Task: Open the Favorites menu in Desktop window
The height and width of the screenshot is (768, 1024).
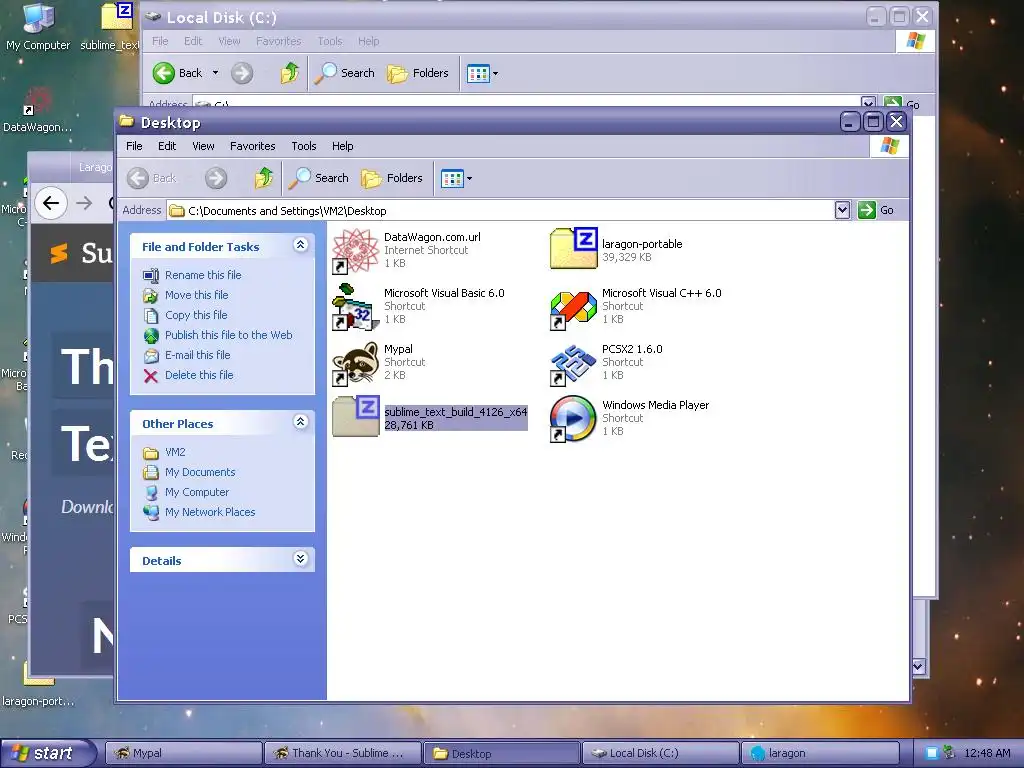Action: [x=252, y=146]
